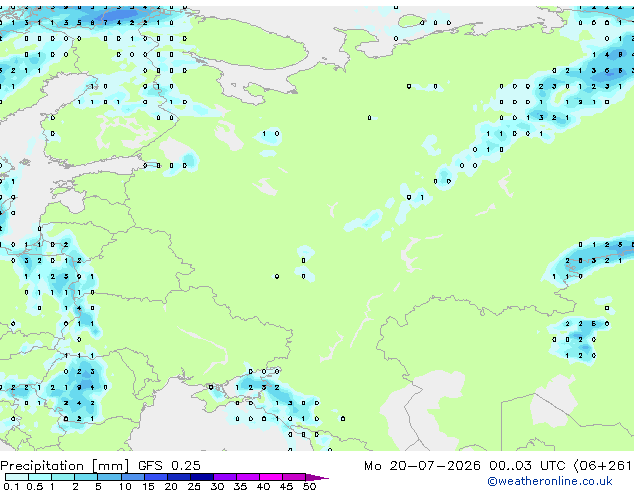Click the 'GFS 0.25' model label
Viewport: 634px width, 490px height.
point(169,466)
